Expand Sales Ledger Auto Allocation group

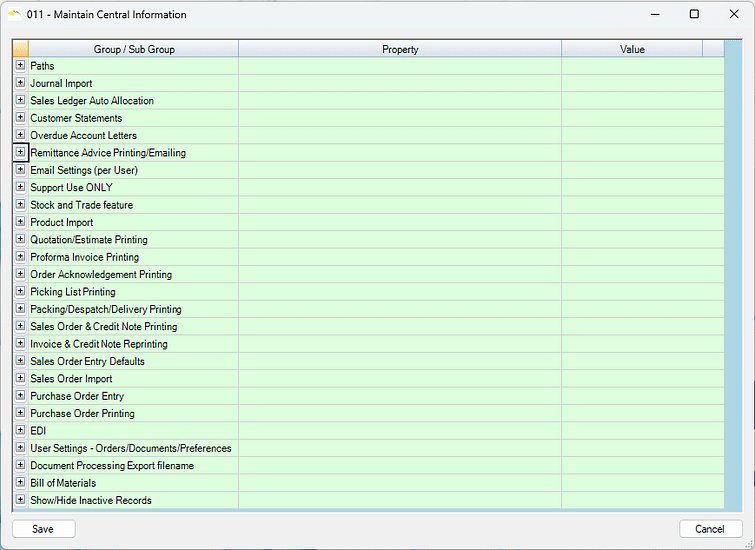[x=20, y=101]
